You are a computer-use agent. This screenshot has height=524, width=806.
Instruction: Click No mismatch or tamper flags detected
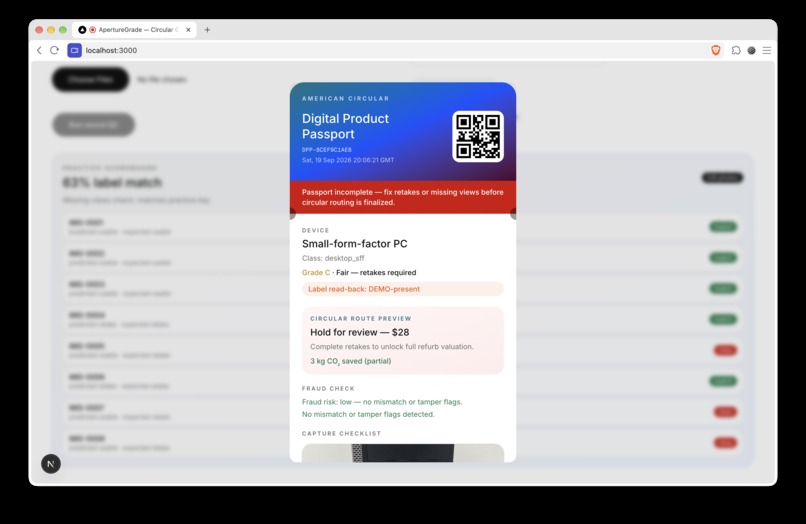(368, 414)
